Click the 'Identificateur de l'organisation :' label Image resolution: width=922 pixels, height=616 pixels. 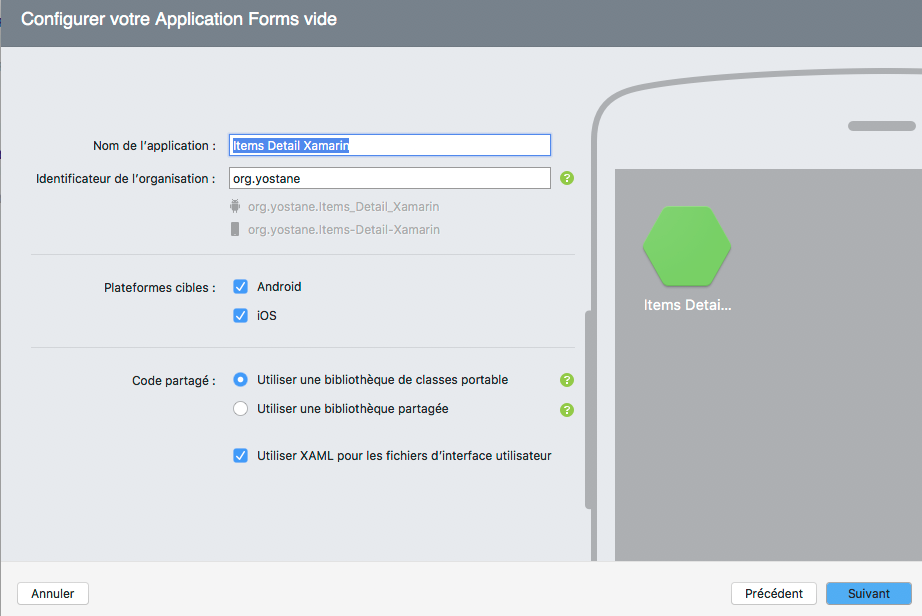point(126,179)
